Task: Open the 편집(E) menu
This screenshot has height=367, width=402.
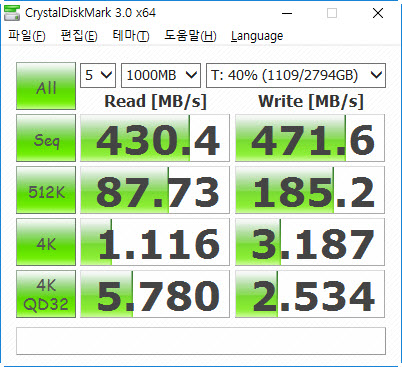Action: pos(79,36)
